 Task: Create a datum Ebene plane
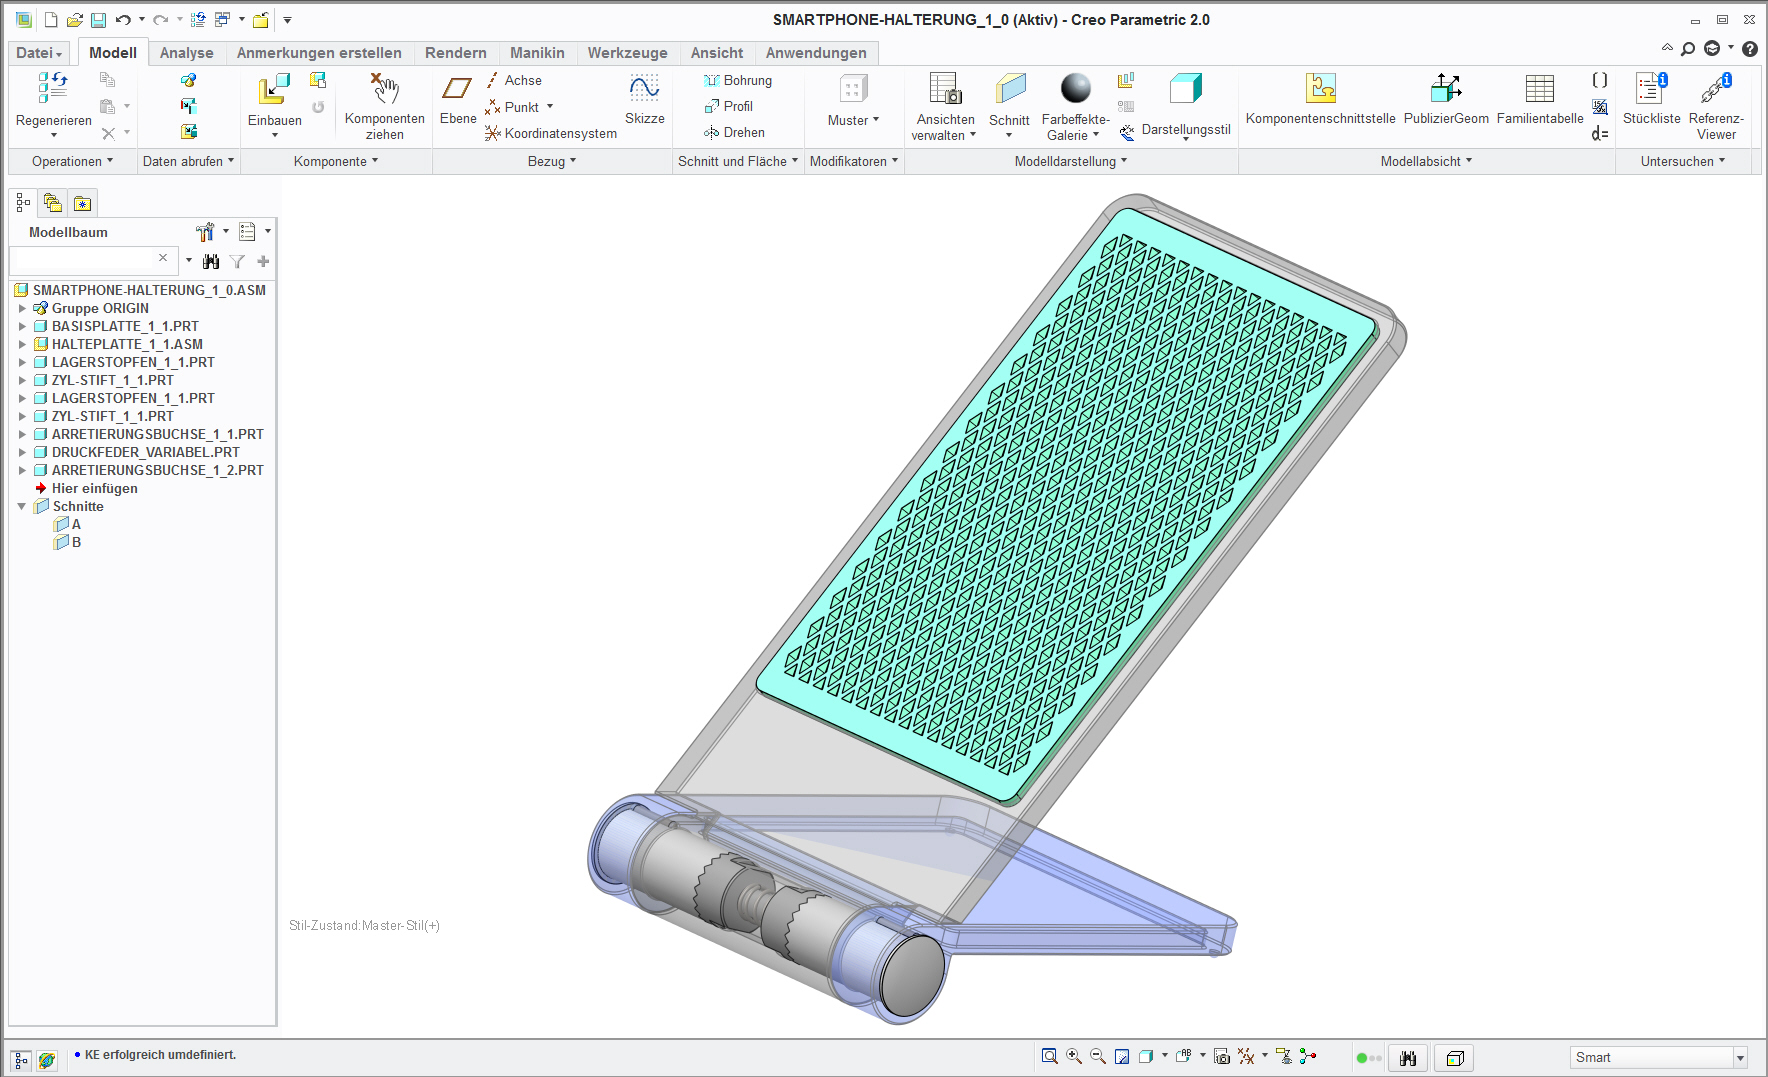coord(457,89)
